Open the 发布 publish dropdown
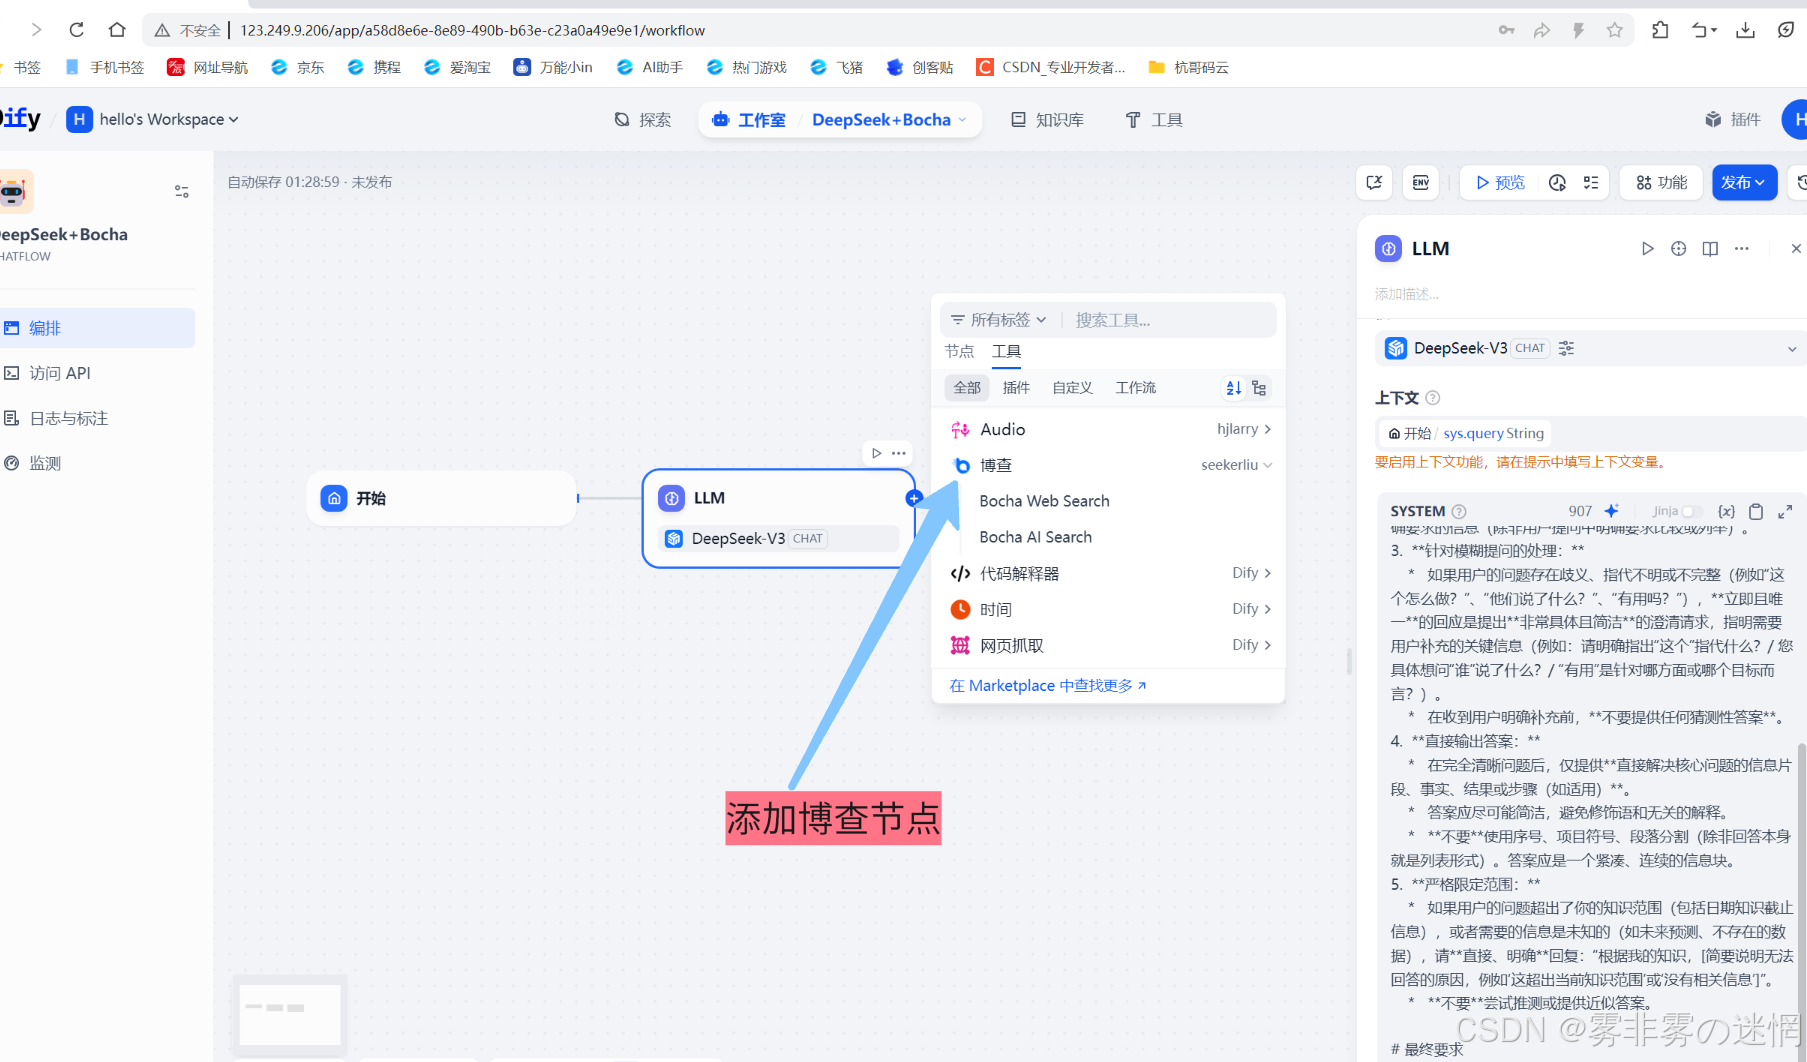The height and width of the screenshot is (1062, 1807). coord(1744,182)
